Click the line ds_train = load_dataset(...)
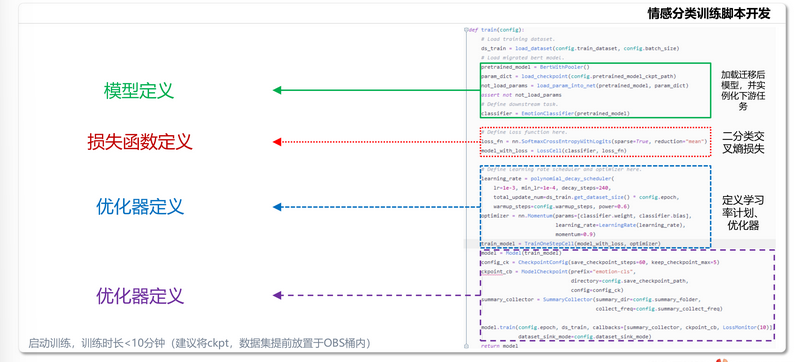The image size is (795, 362). pyautogui.click(x=580, y=48)
